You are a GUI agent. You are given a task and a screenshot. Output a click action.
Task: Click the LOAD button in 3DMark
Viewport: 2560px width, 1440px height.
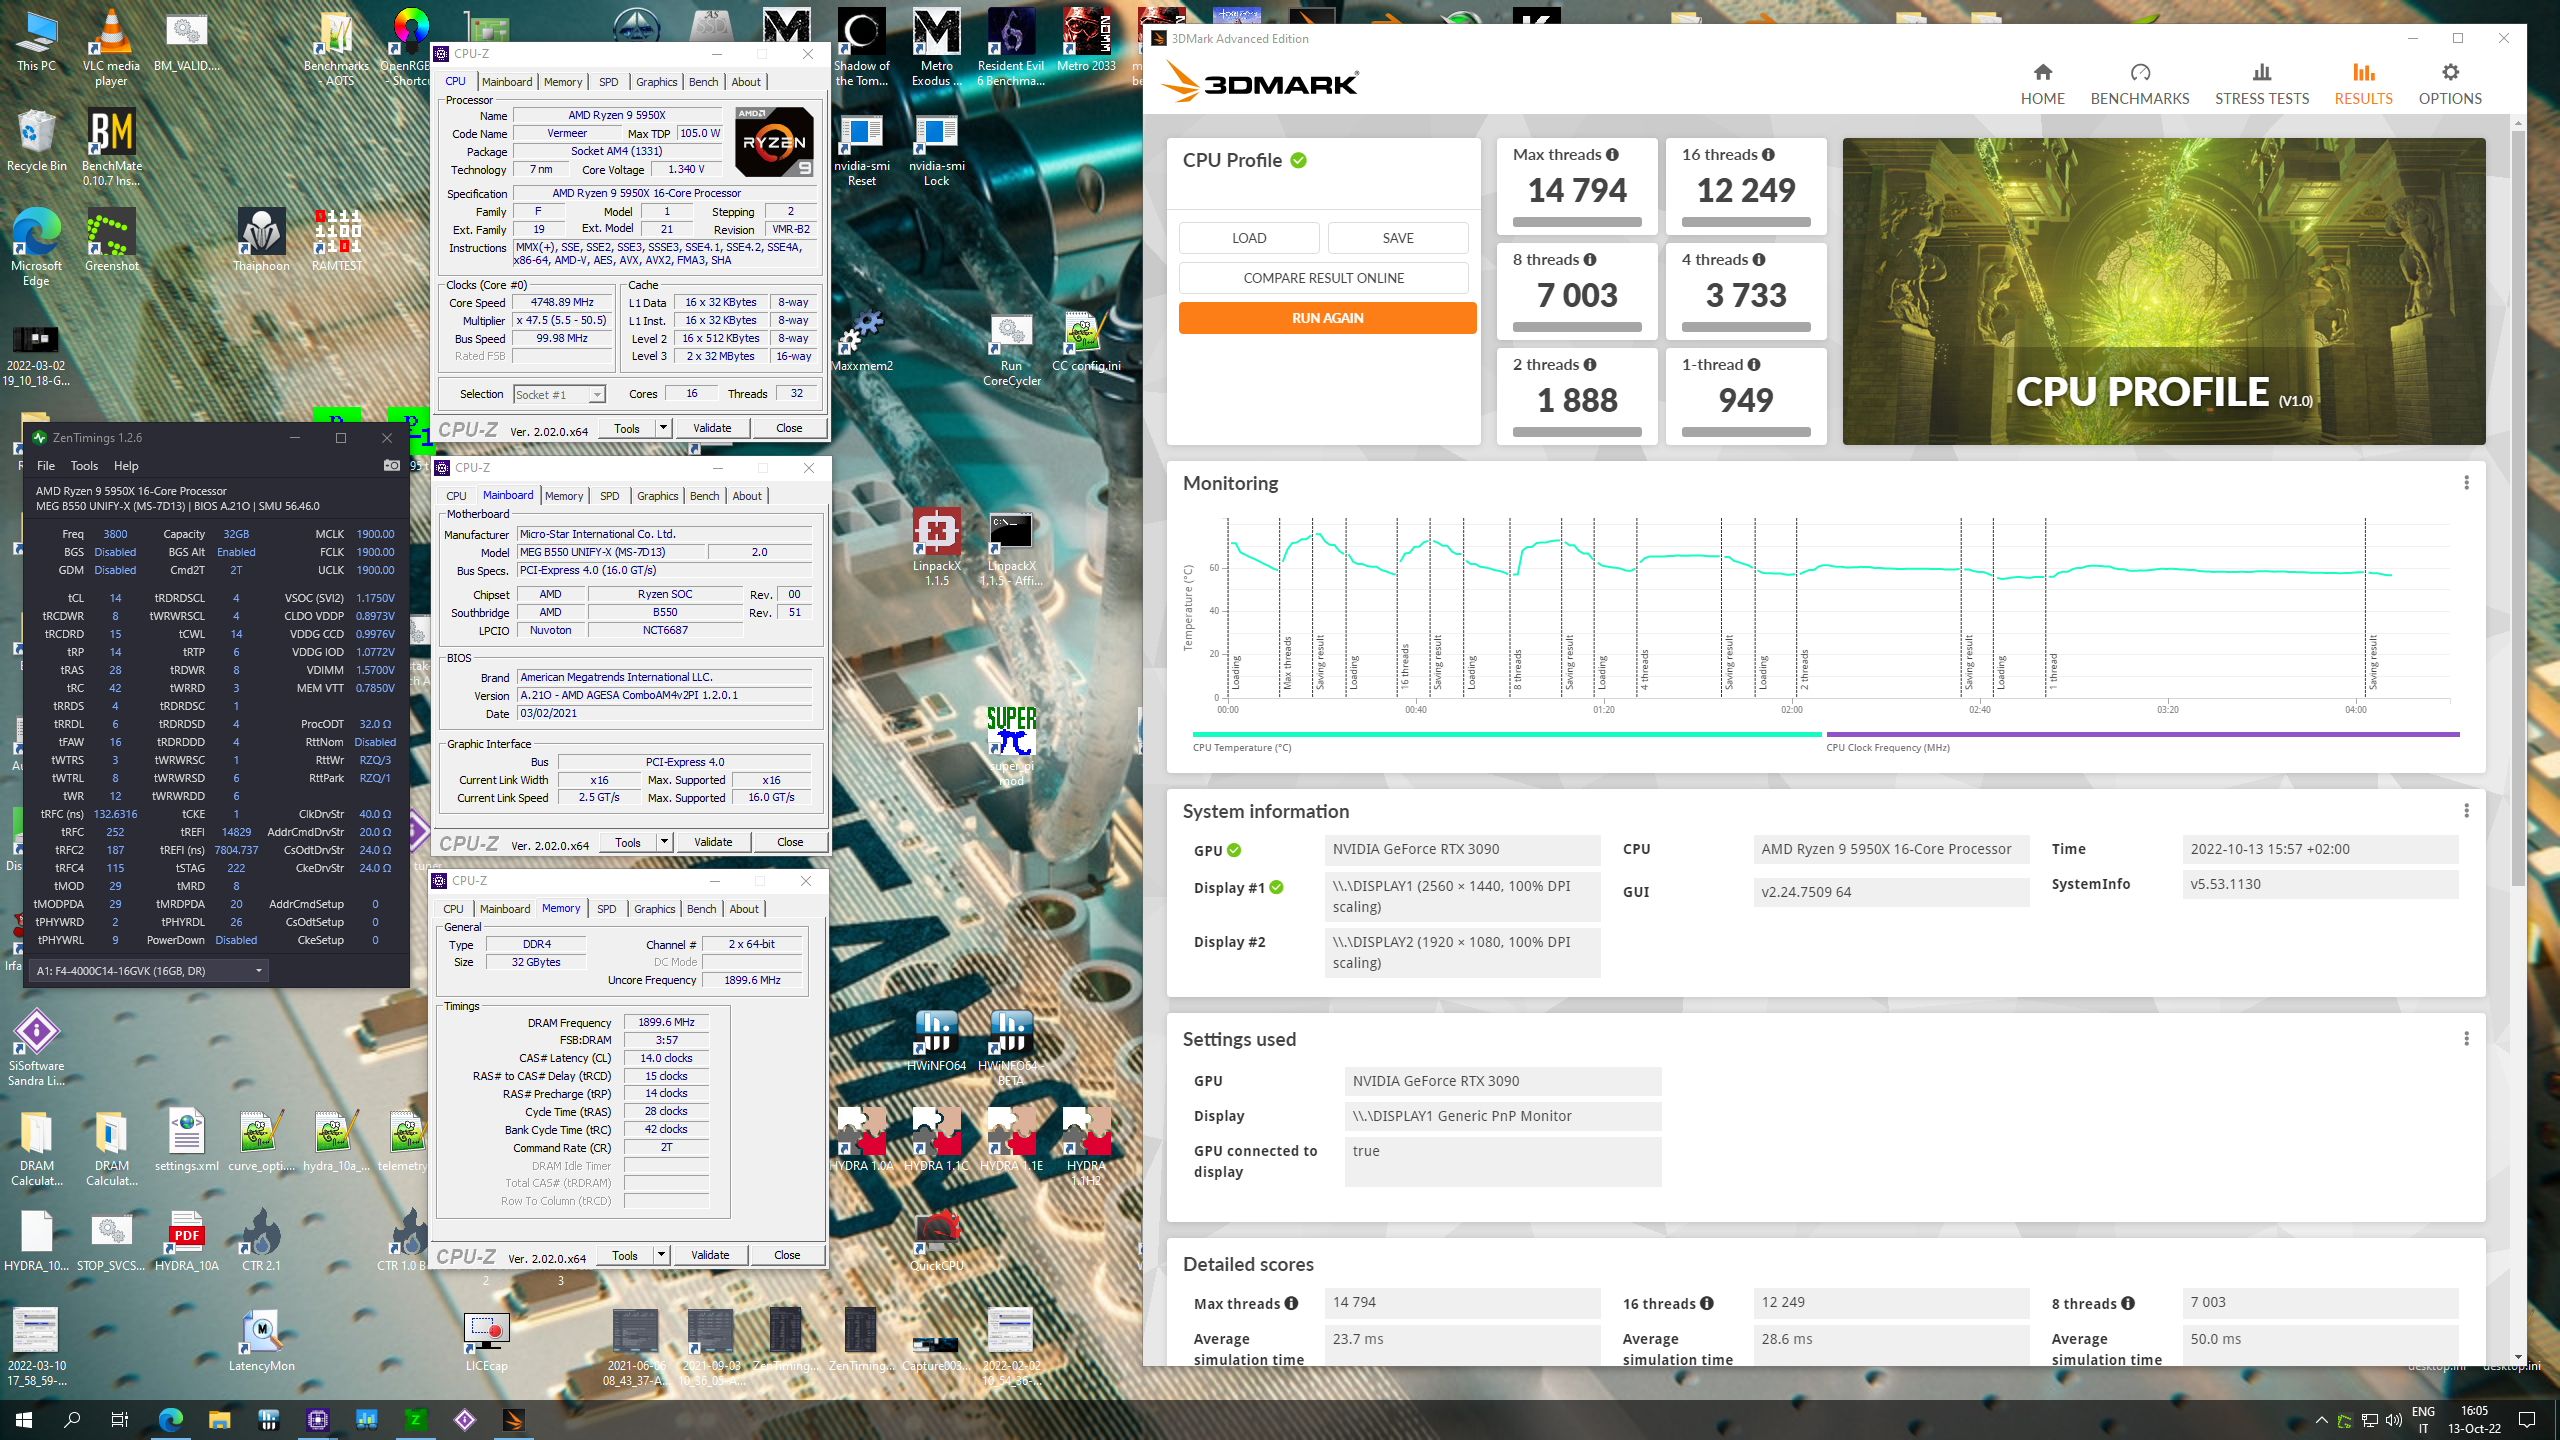tap(1249, 238)
